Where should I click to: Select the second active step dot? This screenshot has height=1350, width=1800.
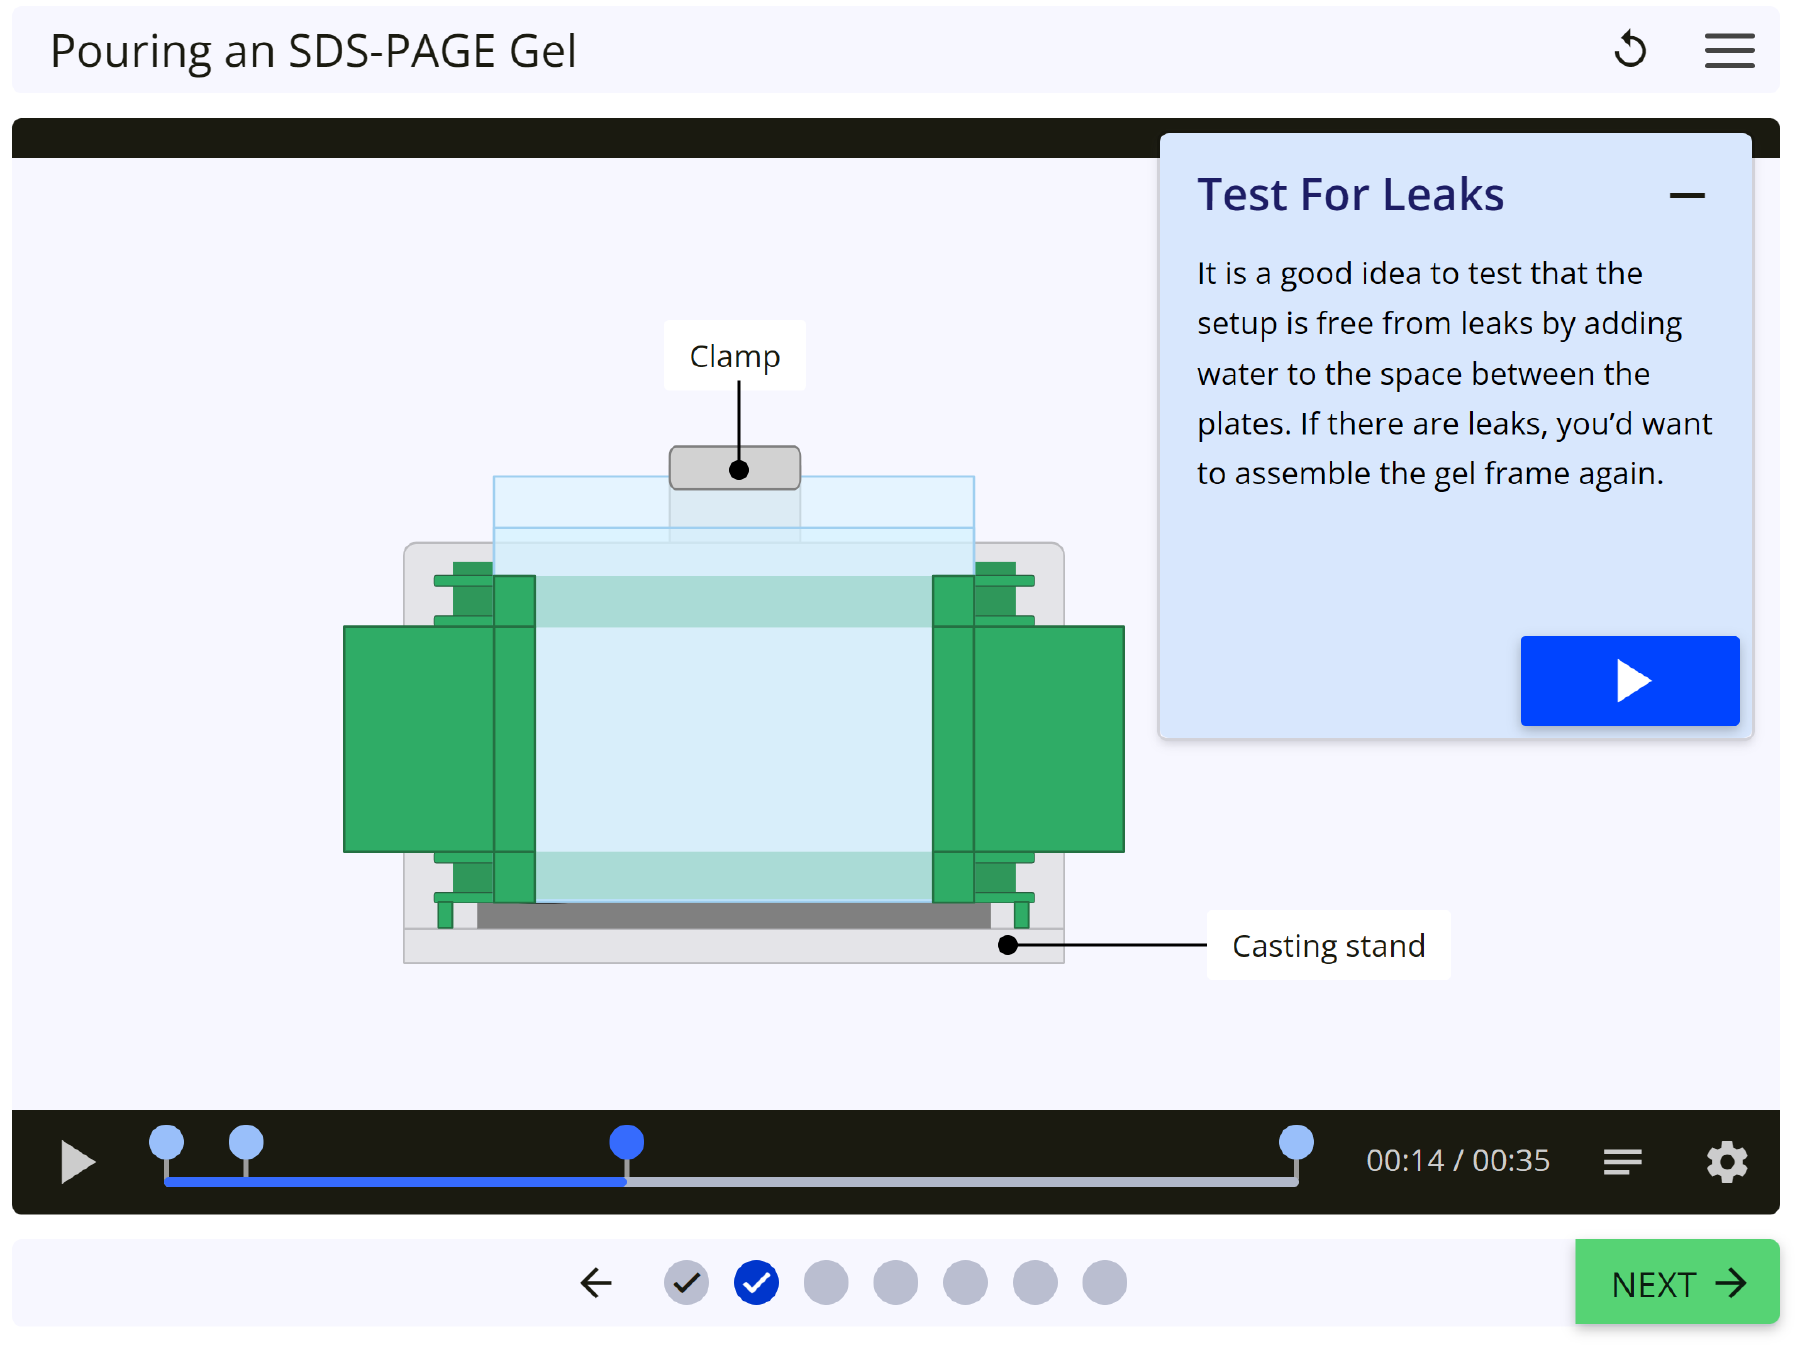756,1283
